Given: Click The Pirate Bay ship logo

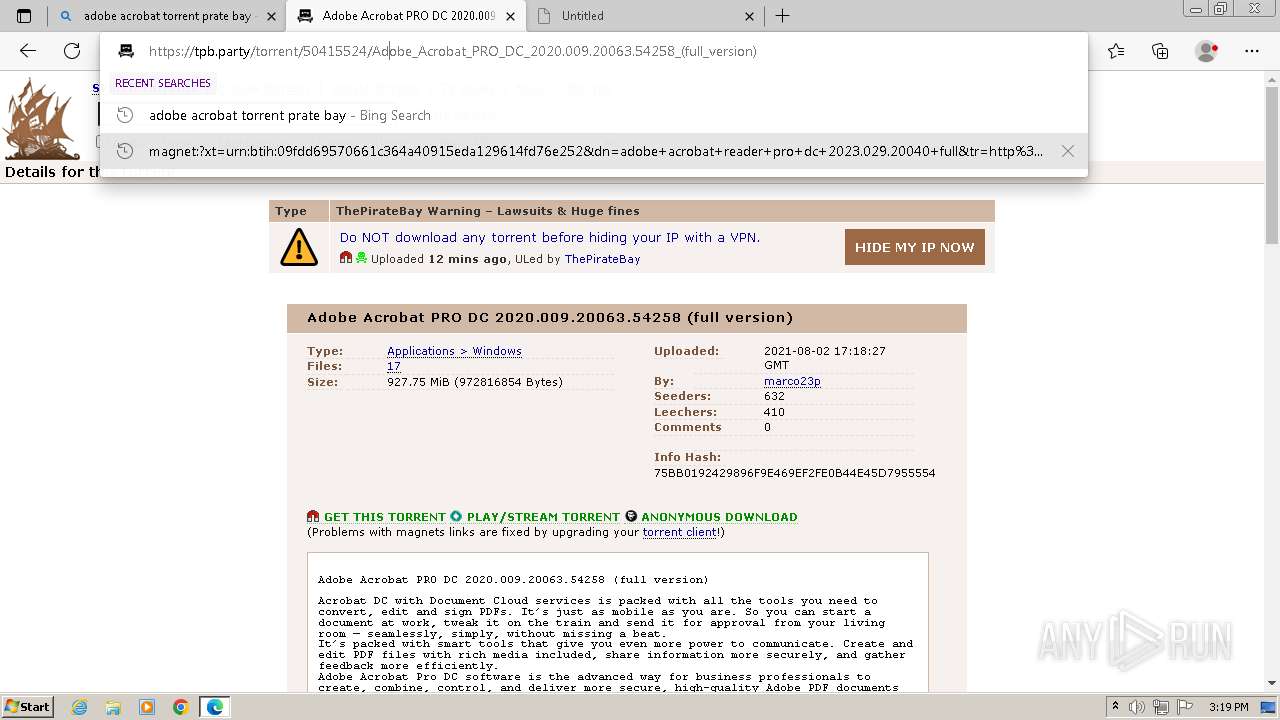Looking at the screenshot, I should pos(41,118).
